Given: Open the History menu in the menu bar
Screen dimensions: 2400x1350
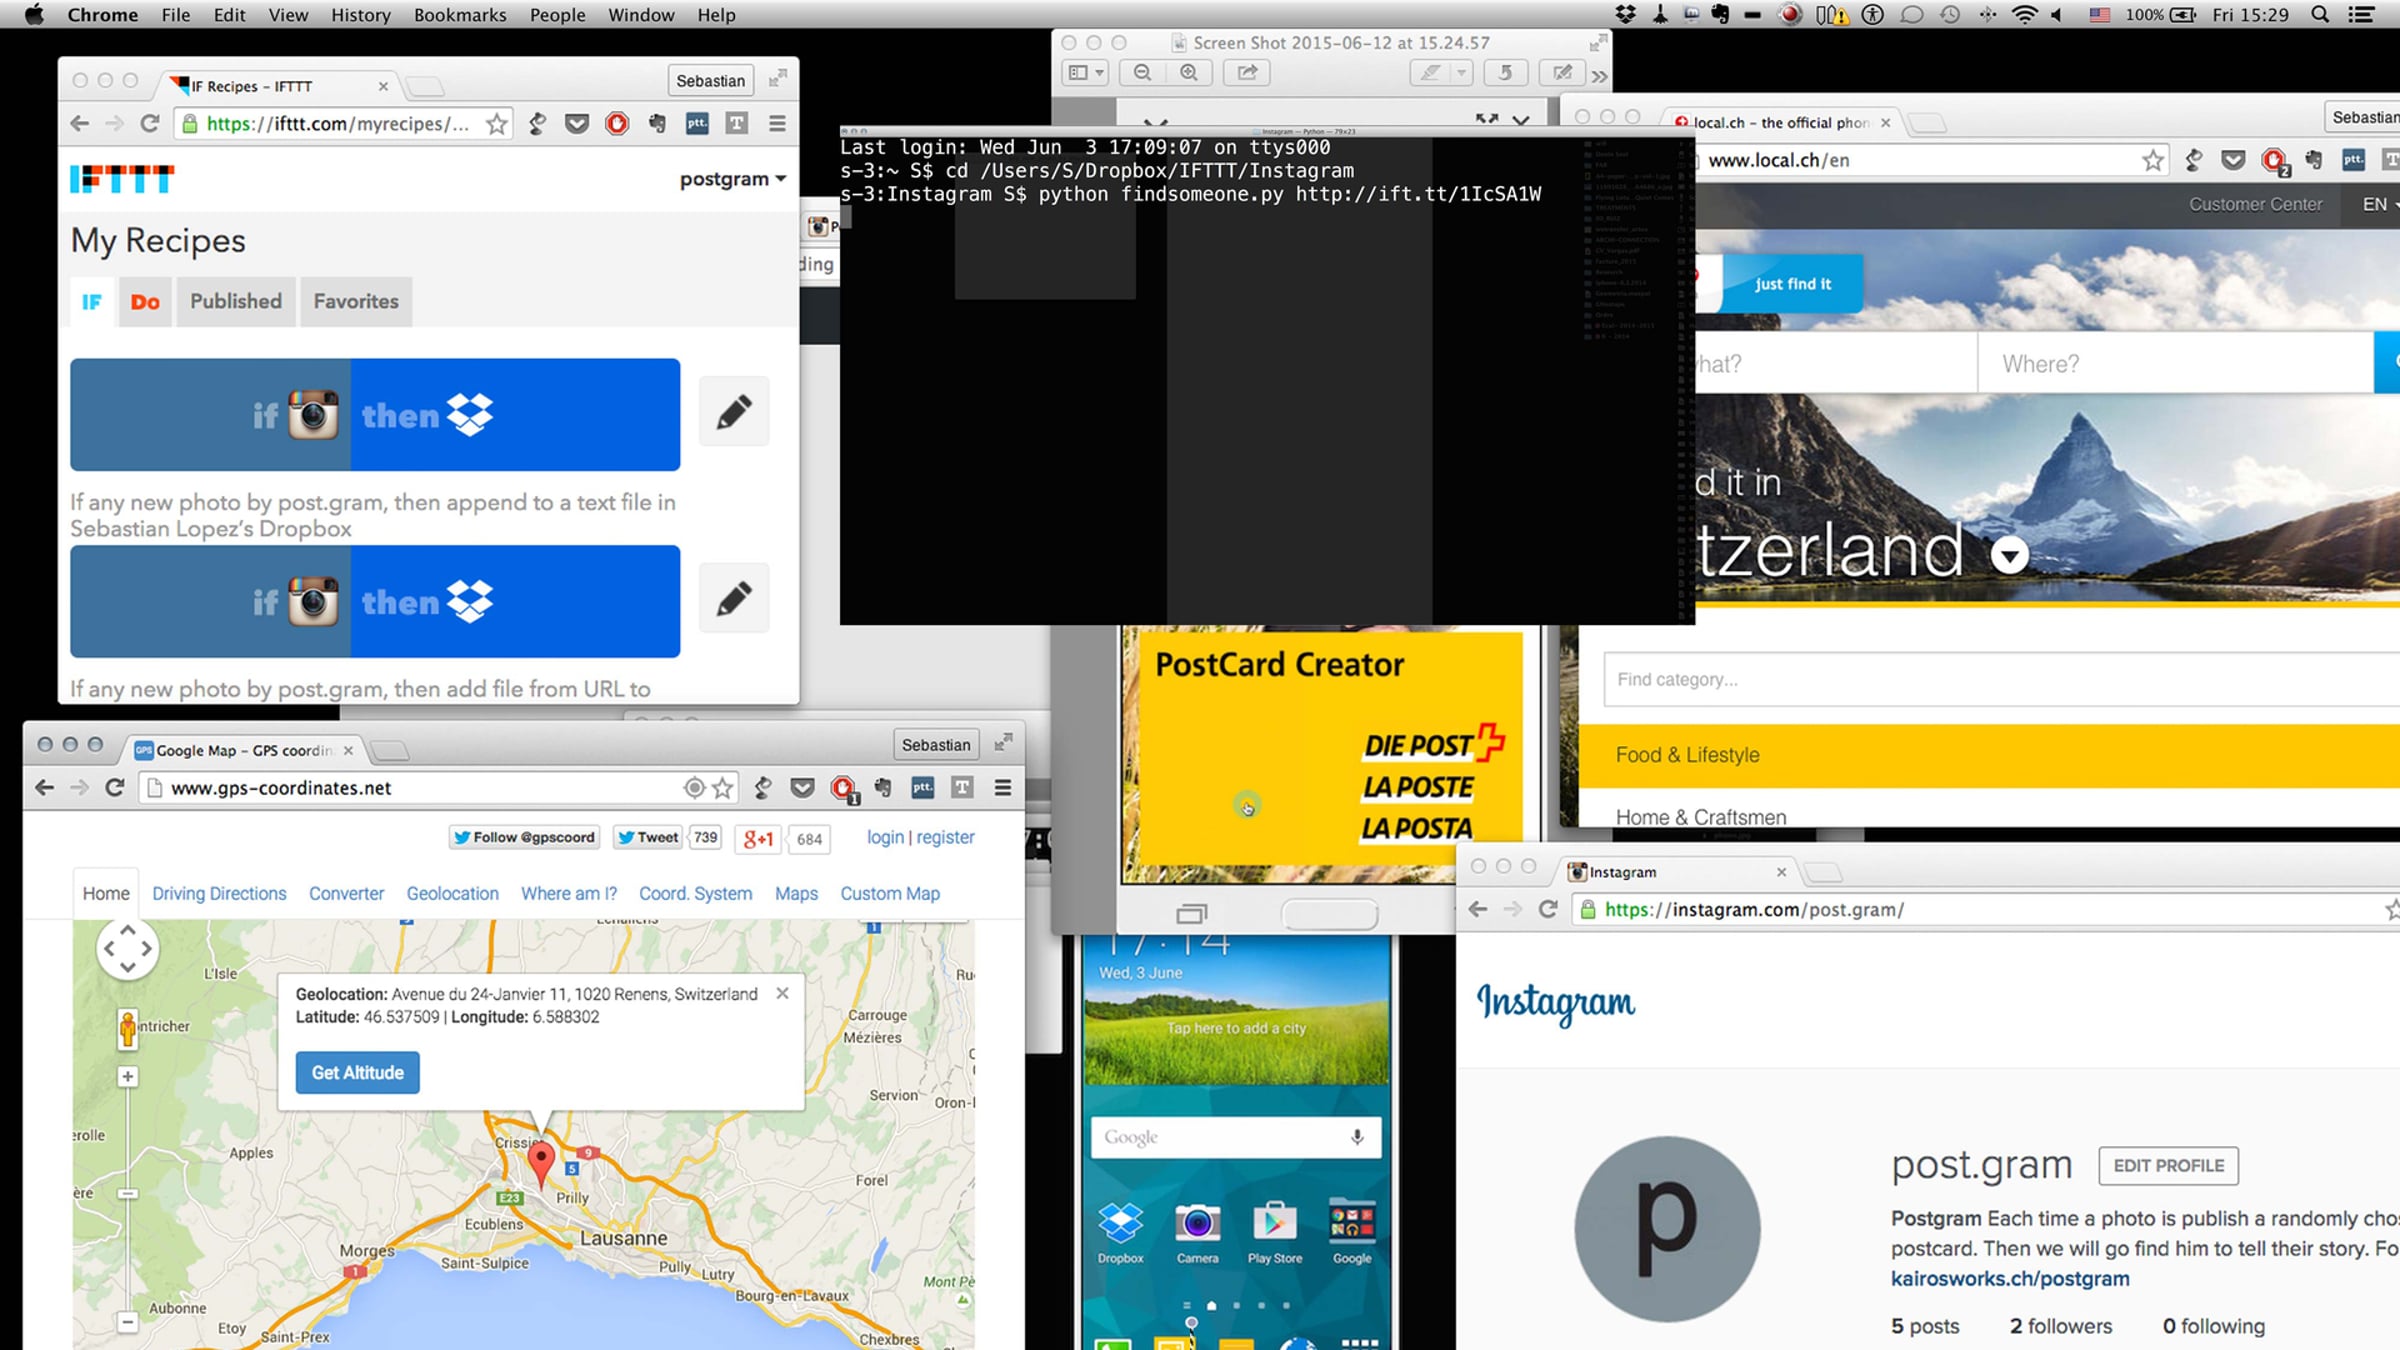Looking at the screenshot, I should point(361,15).
